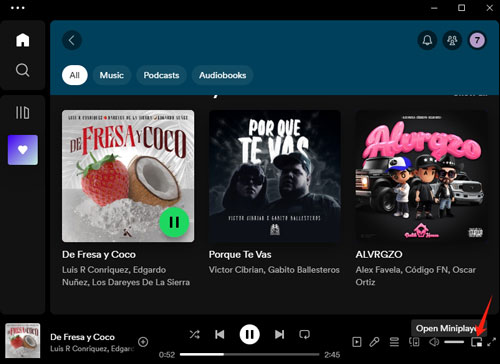Open the Miniplayer
The height and width of the screenshot is (364, 500).
point(476,342)
